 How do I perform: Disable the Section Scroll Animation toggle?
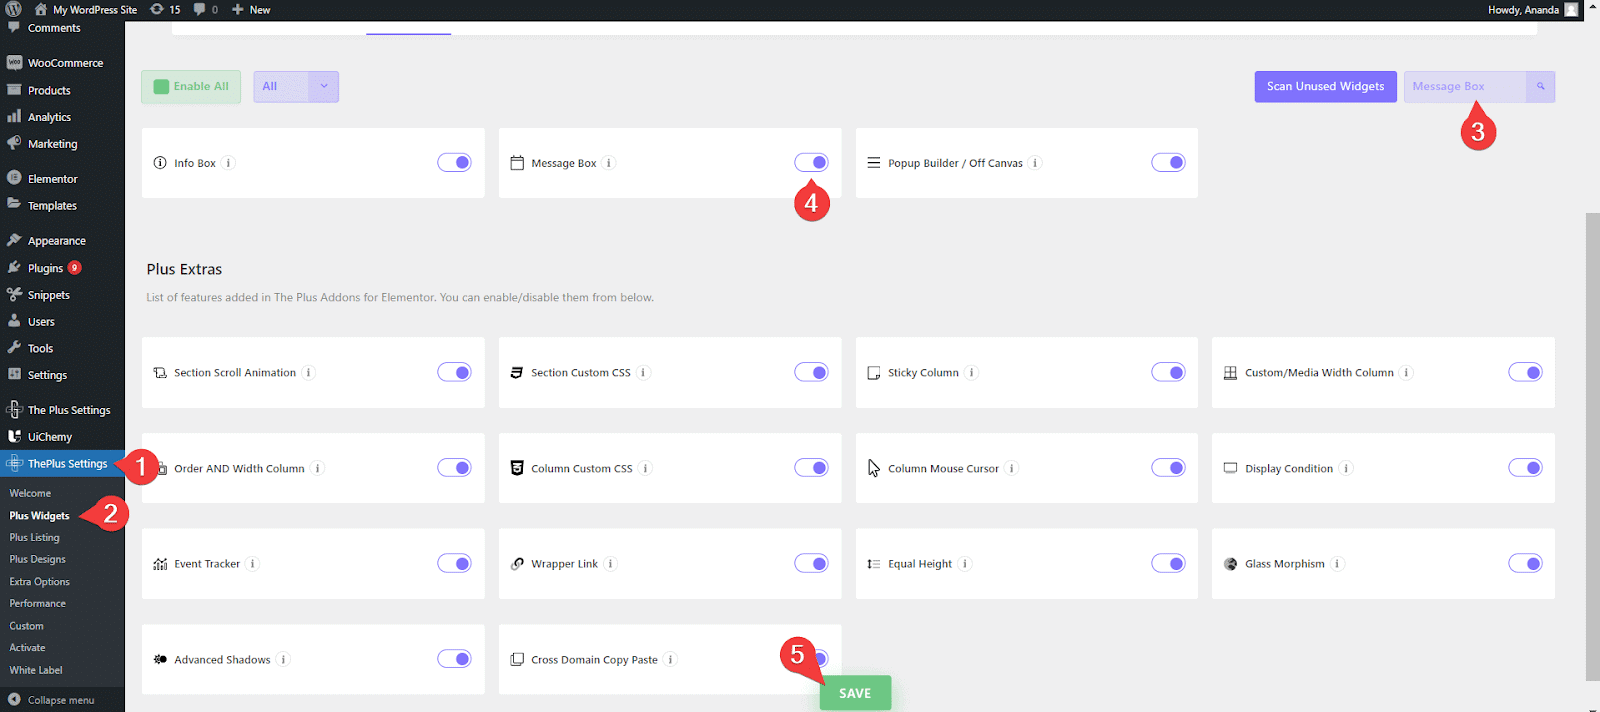(454, 373)
